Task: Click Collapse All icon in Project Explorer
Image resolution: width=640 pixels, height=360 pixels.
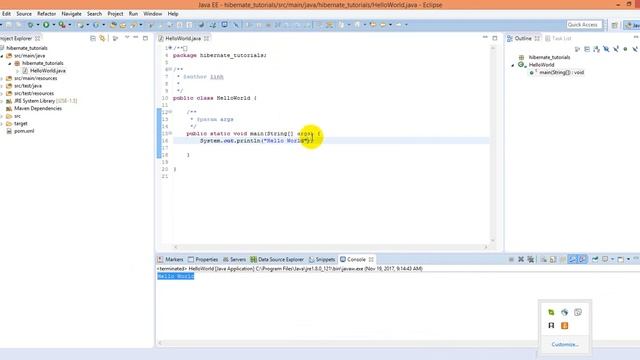Action: 93,38
